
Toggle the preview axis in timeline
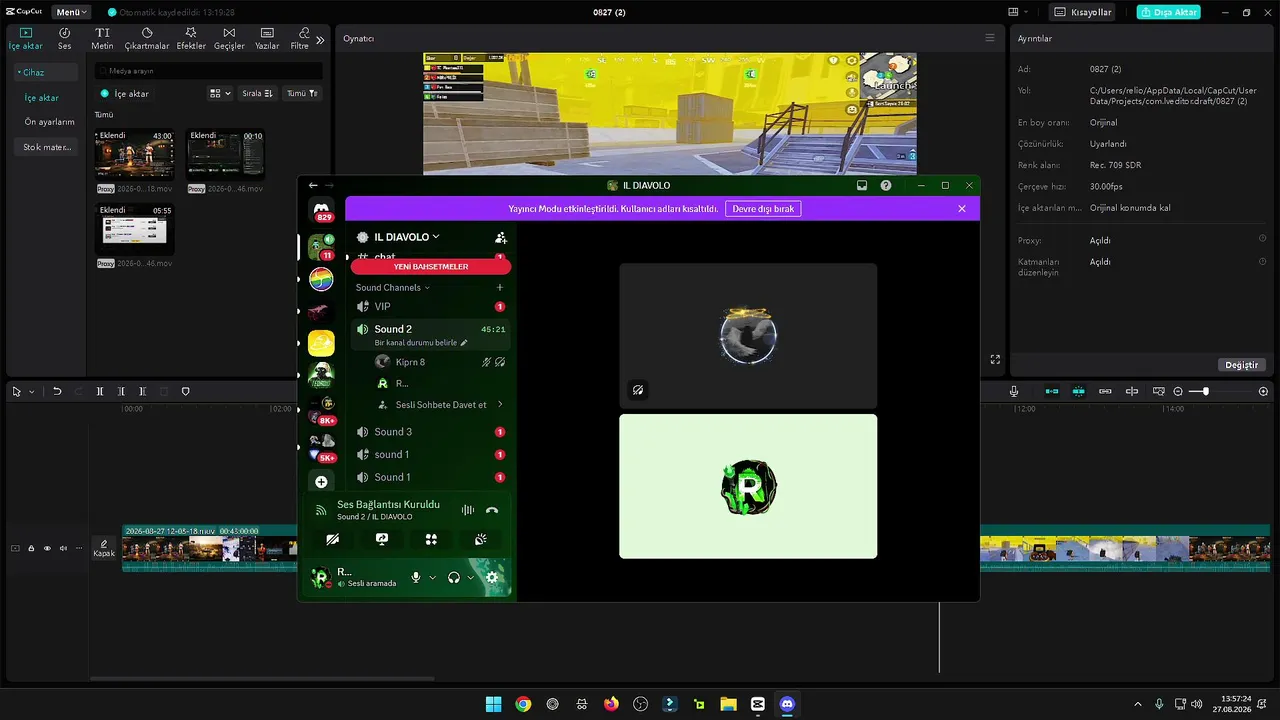point(1132,391)
